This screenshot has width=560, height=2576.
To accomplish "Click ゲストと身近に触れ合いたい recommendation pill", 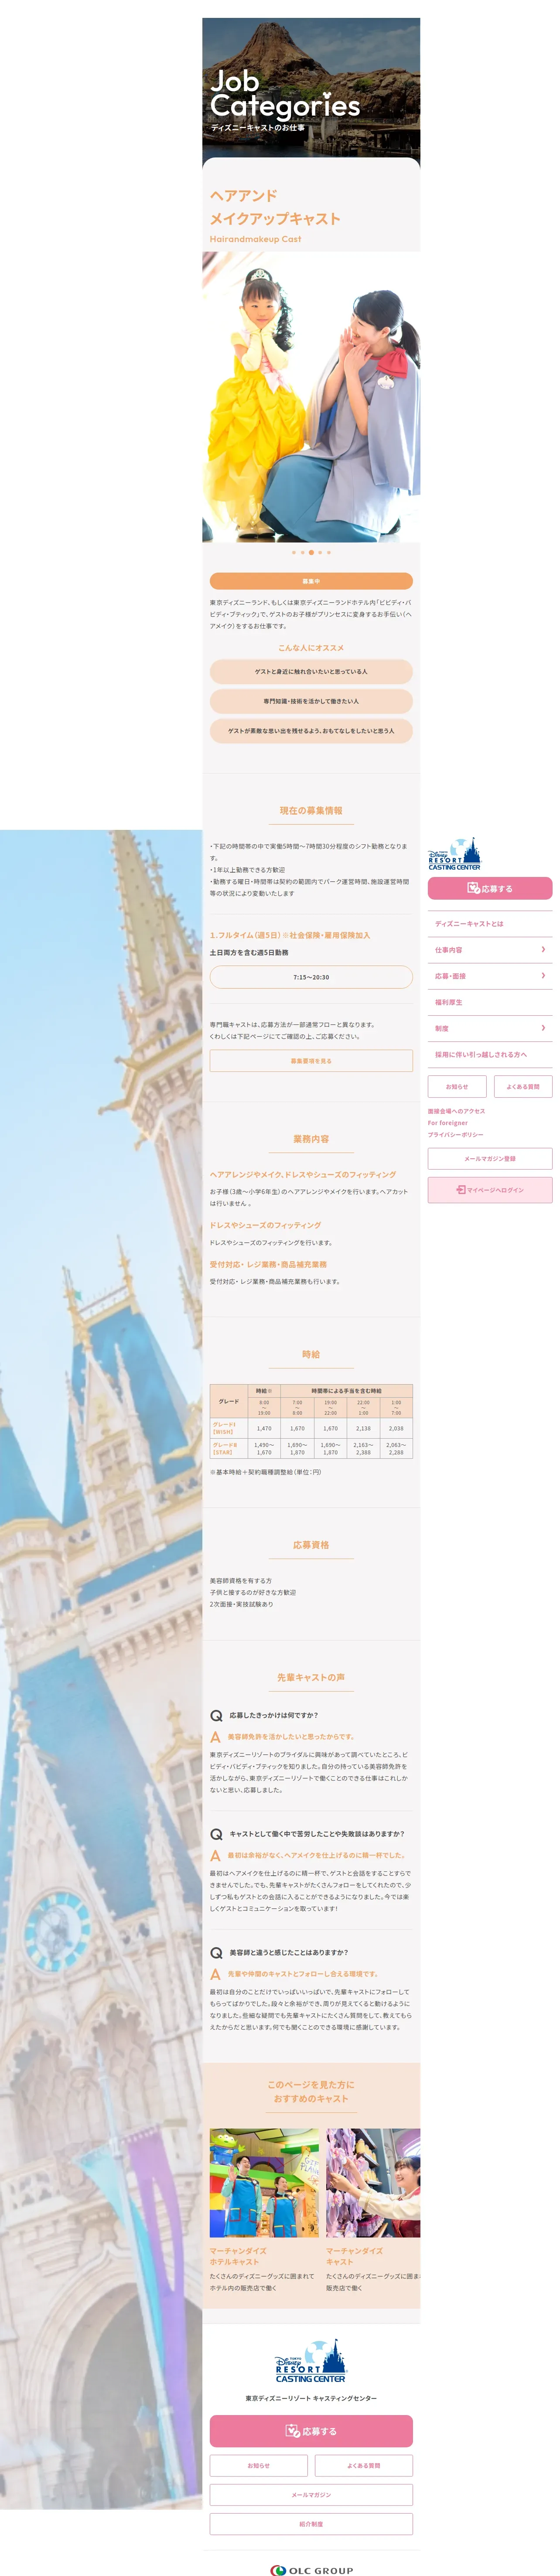I will pyautogui.click(x=311, y=671).
